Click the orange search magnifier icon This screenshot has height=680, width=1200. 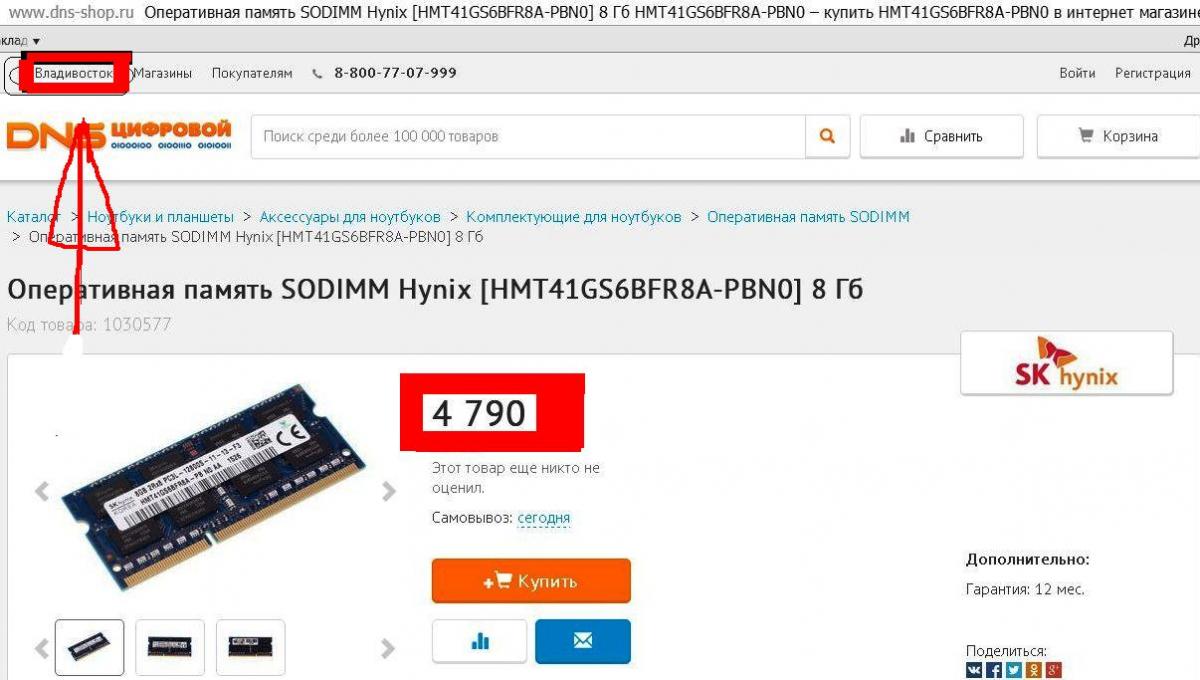coord(827,136)
